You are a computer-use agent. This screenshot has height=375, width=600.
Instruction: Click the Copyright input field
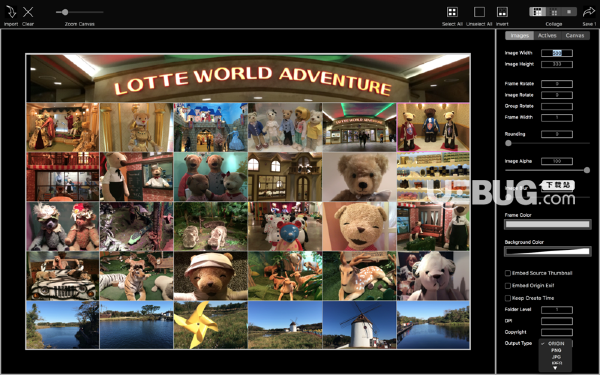557,333
